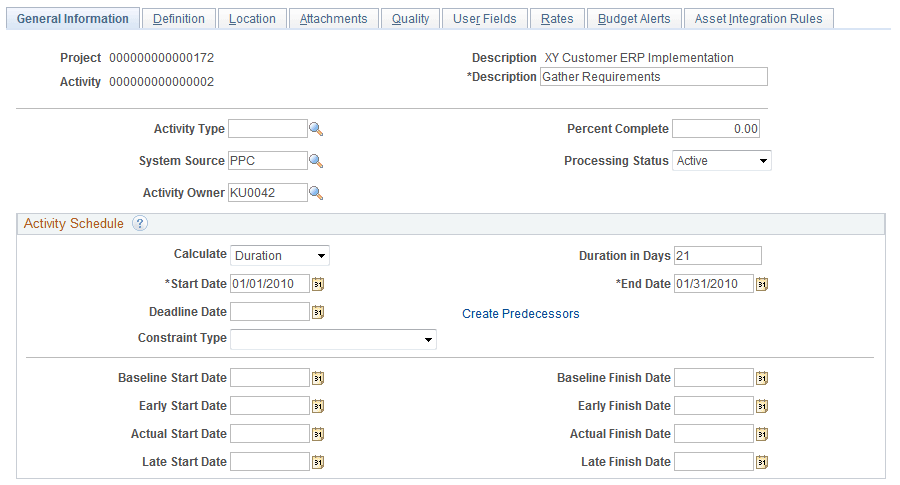Open lookup for Activity Type
This screenshot has width=900, height=485.
tap(316, 129)
